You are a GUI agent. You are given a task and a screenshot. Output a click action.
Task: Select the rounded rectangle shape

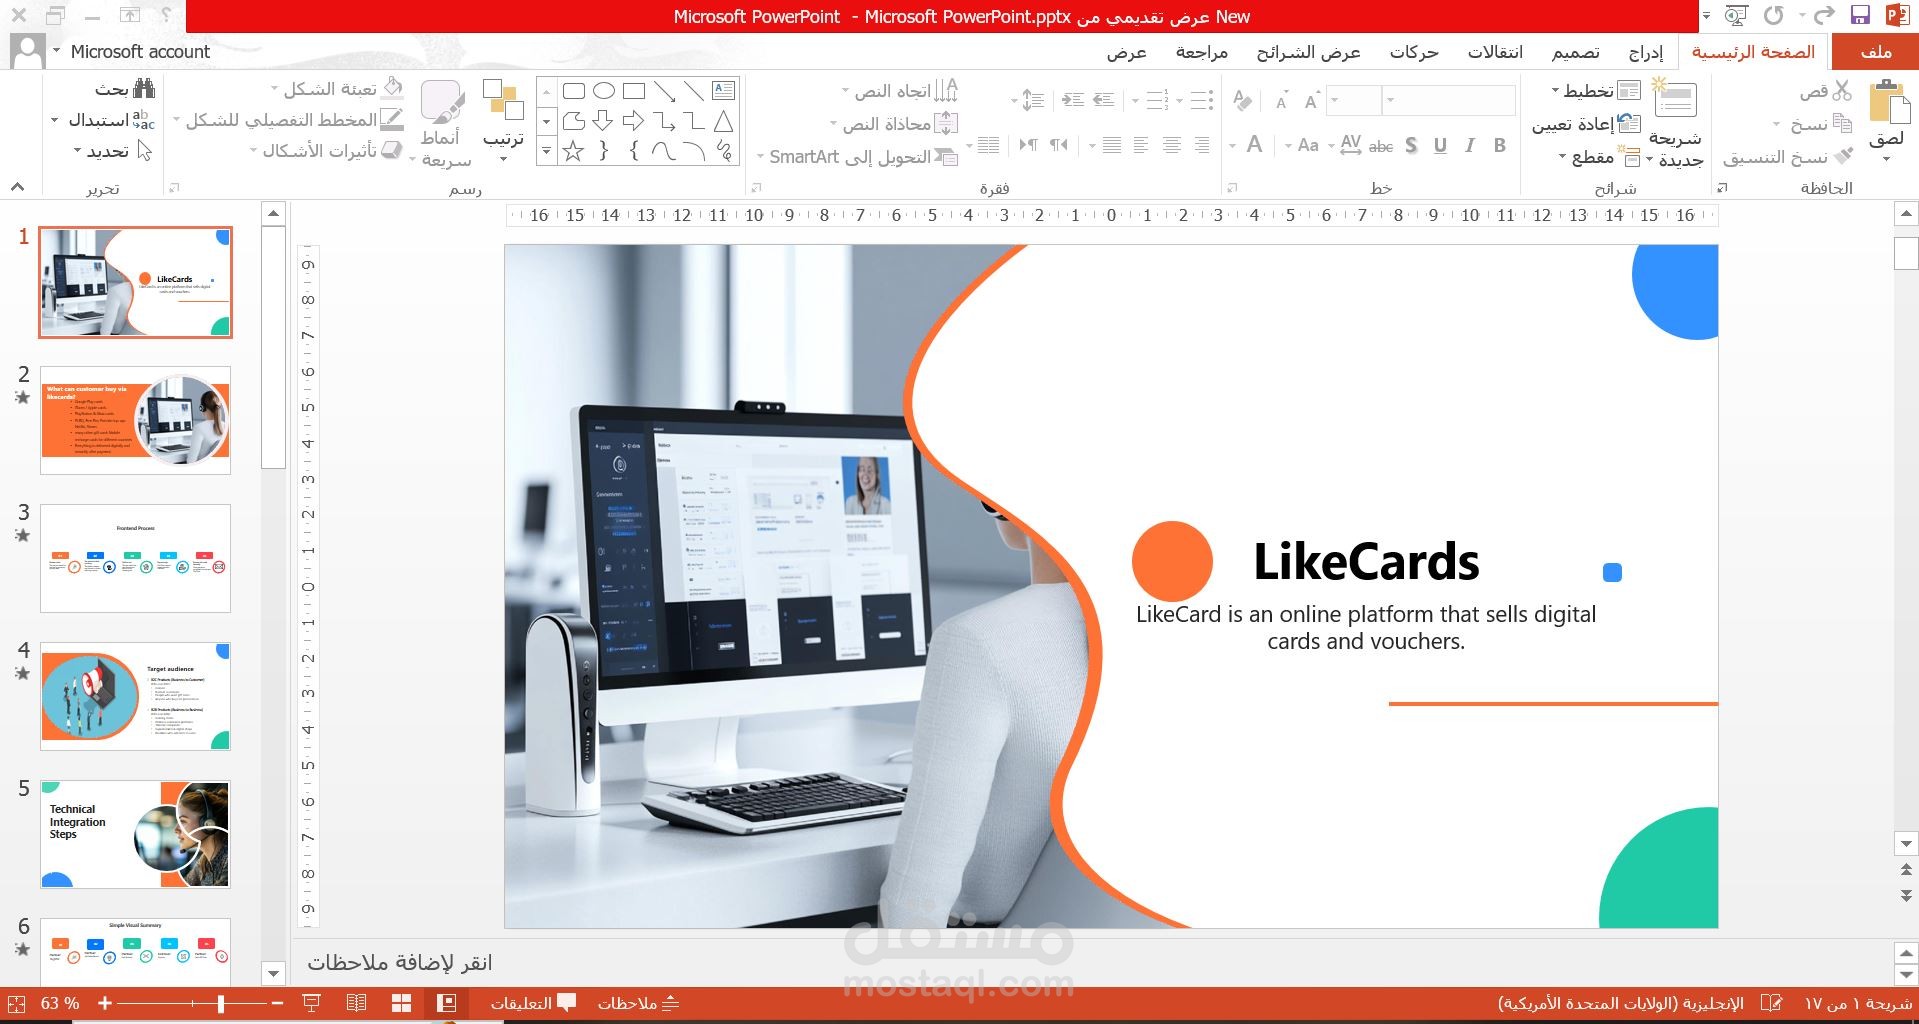click(x=573, y=91)
